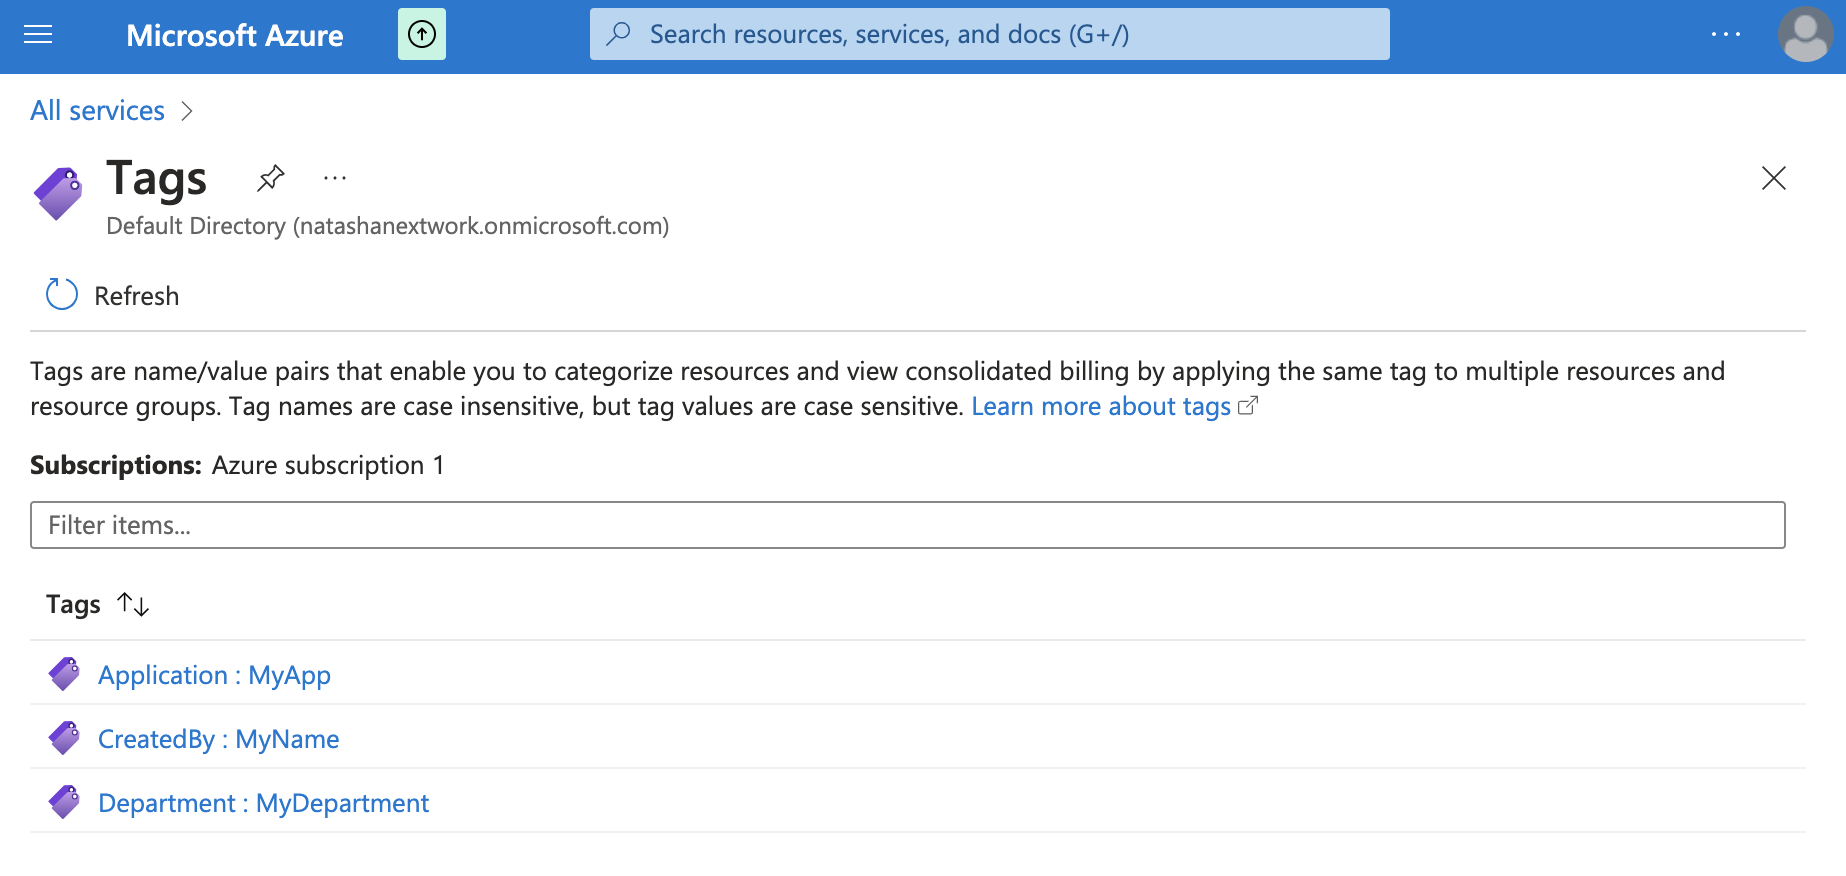This screenshot has height=876, width=1846.
Task: Click the Refresh circular arrow icon
Action: tap(62, 295)
